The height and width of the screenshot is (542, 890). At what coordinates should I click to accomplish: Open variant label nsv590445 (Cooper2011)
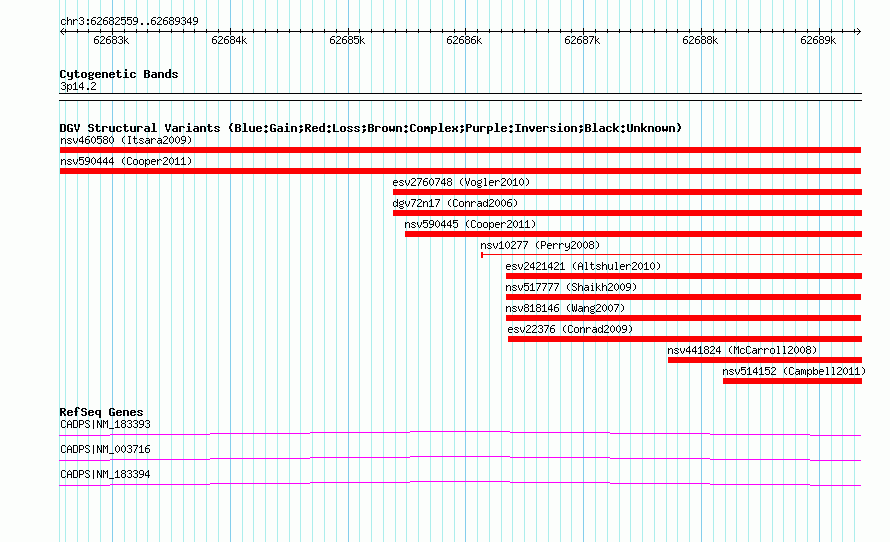pos(470,224)
